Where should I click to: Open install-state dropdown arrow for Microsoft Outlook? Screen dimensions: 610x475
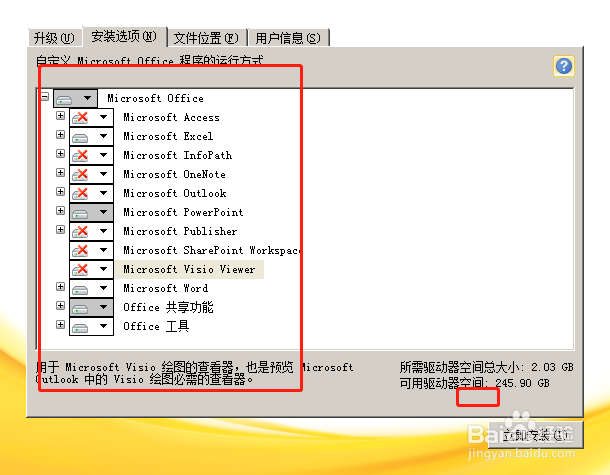point(103,193)
